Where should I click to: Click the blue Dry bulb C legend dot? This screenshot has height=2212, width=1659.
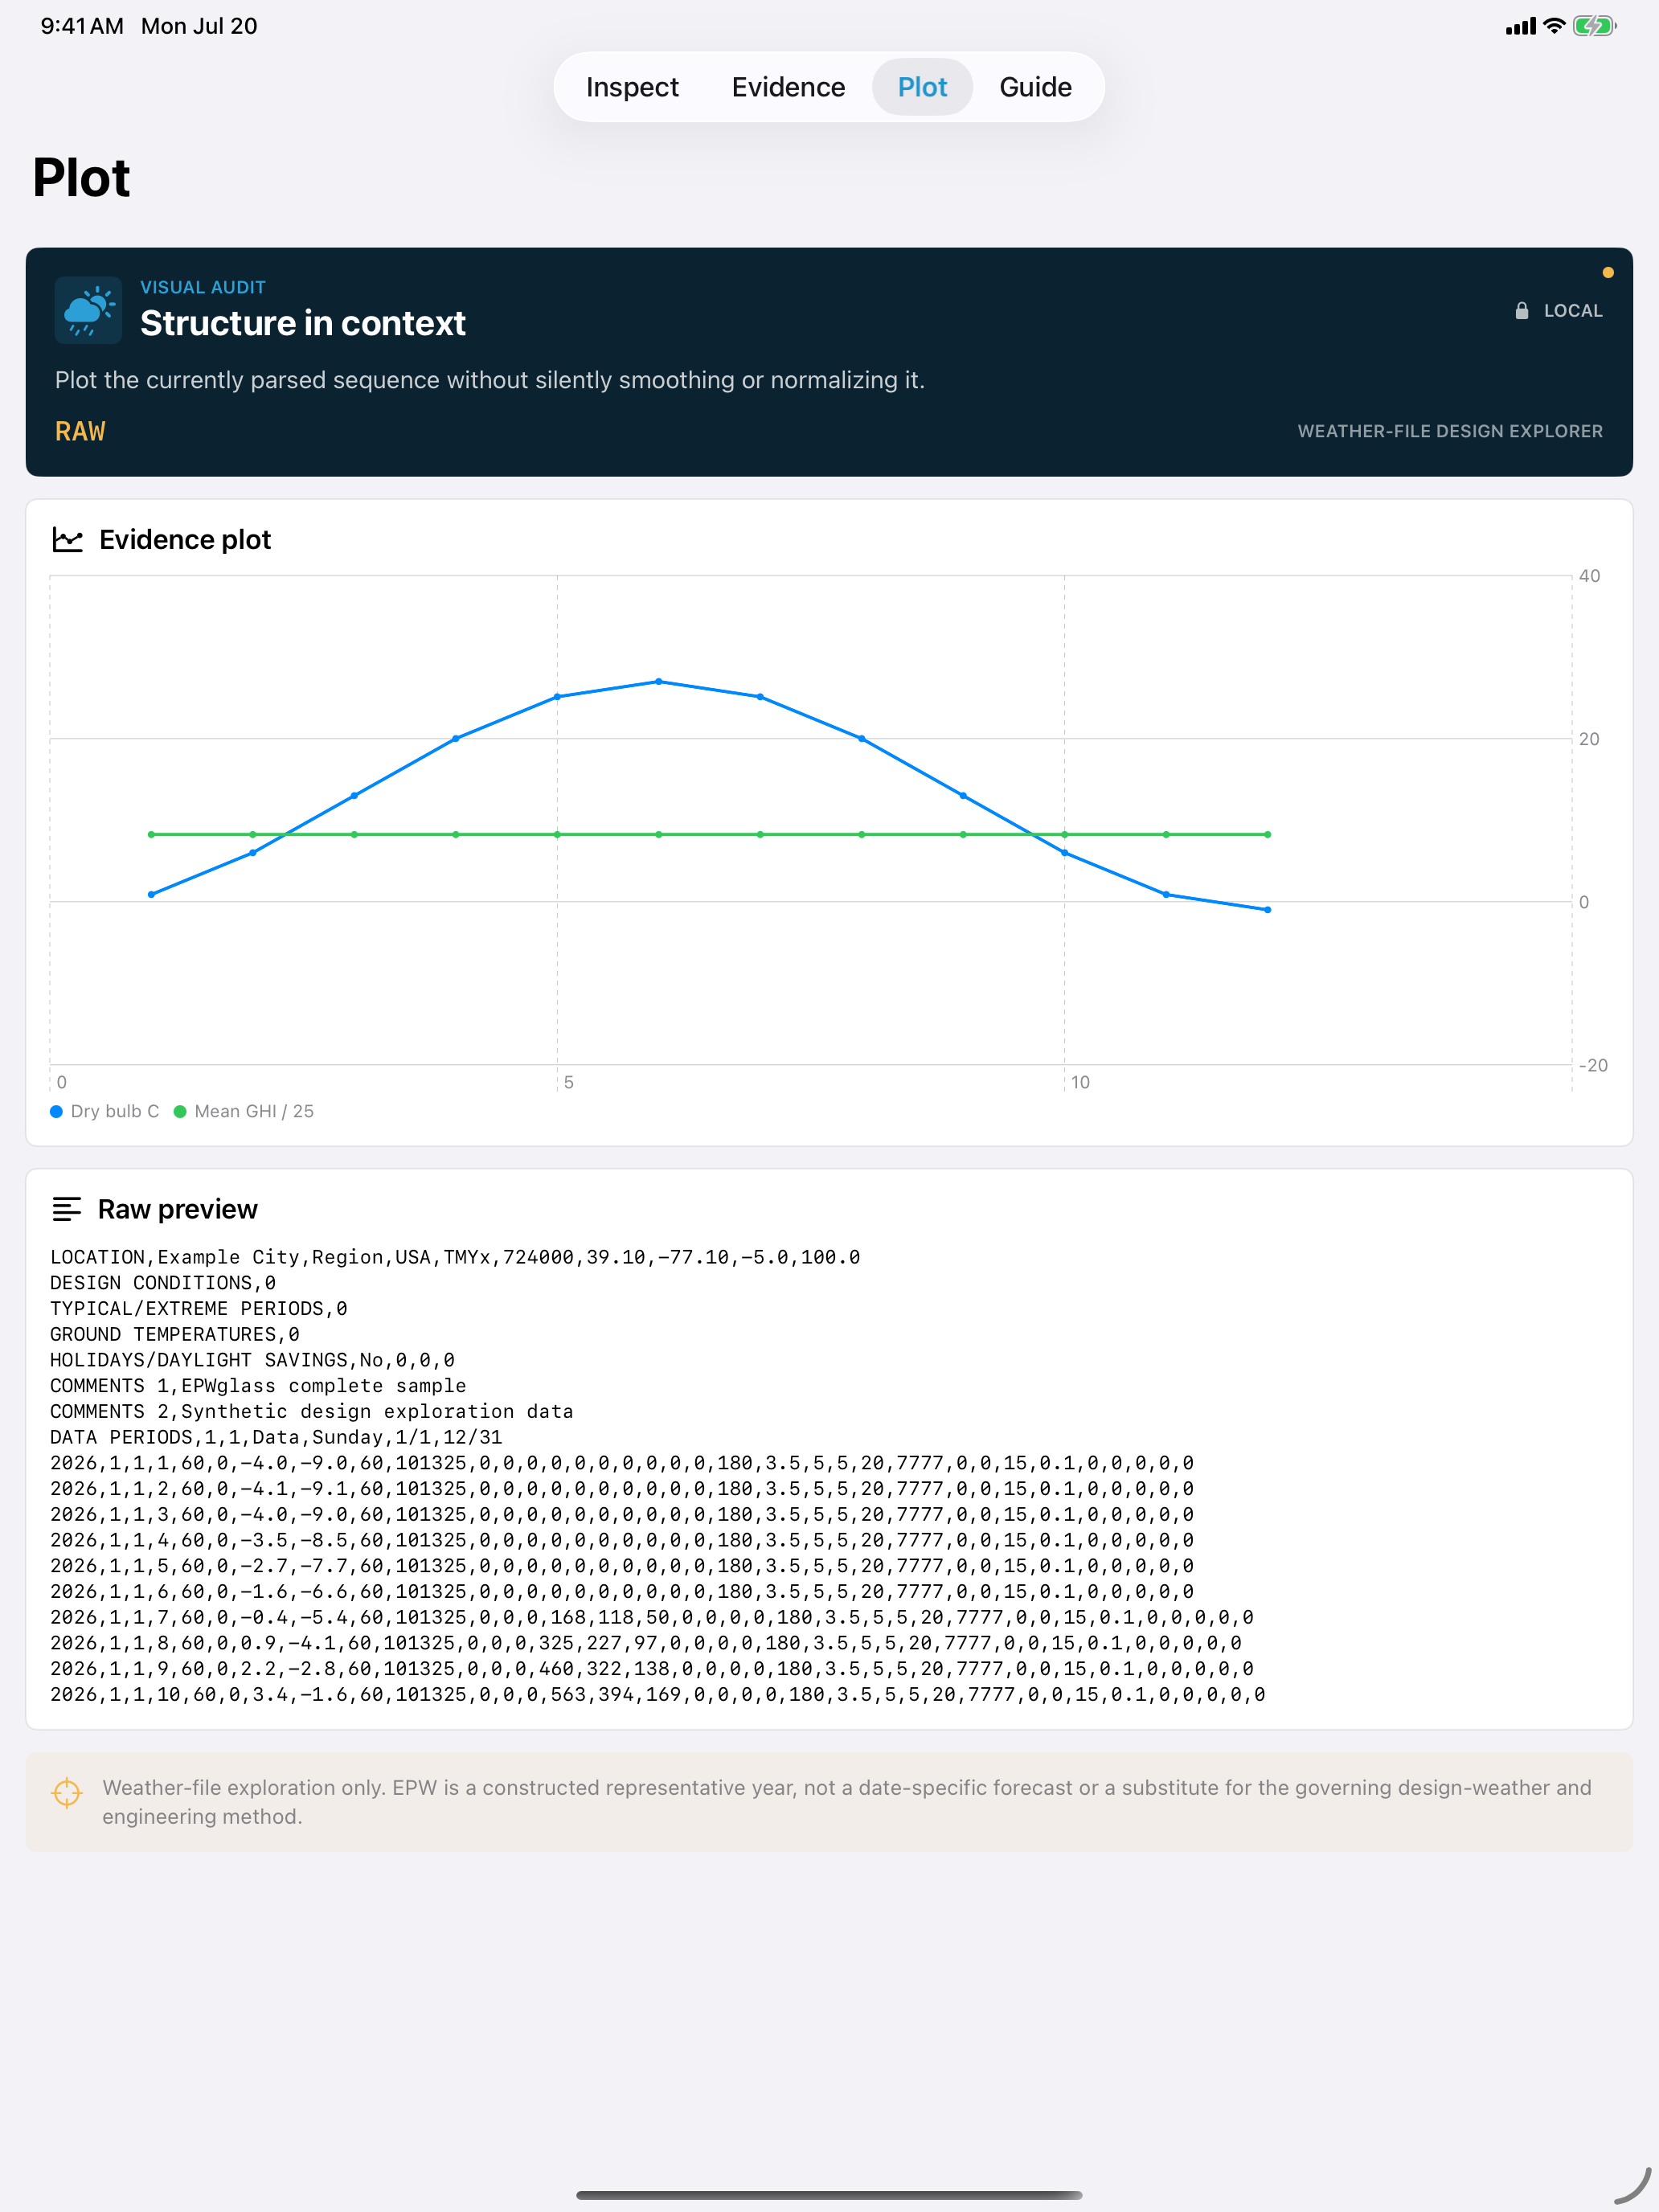point(57,1112)
